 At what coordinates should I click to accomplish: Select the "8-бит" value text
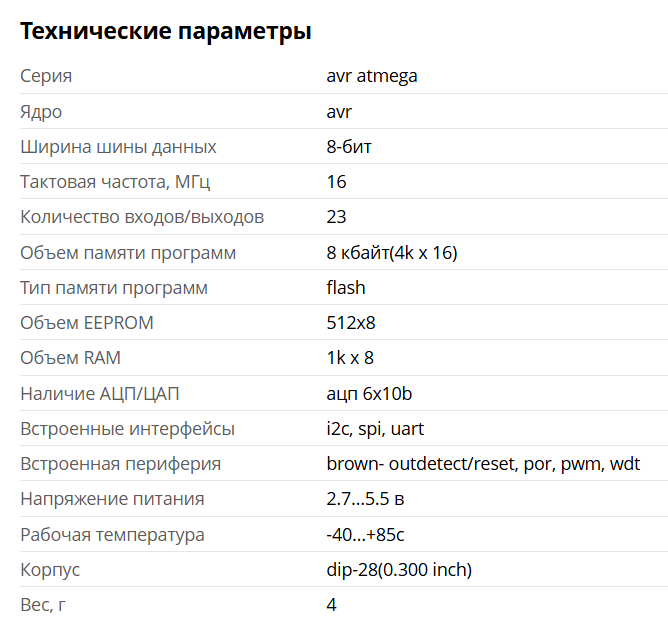click(x=349, y=147)
